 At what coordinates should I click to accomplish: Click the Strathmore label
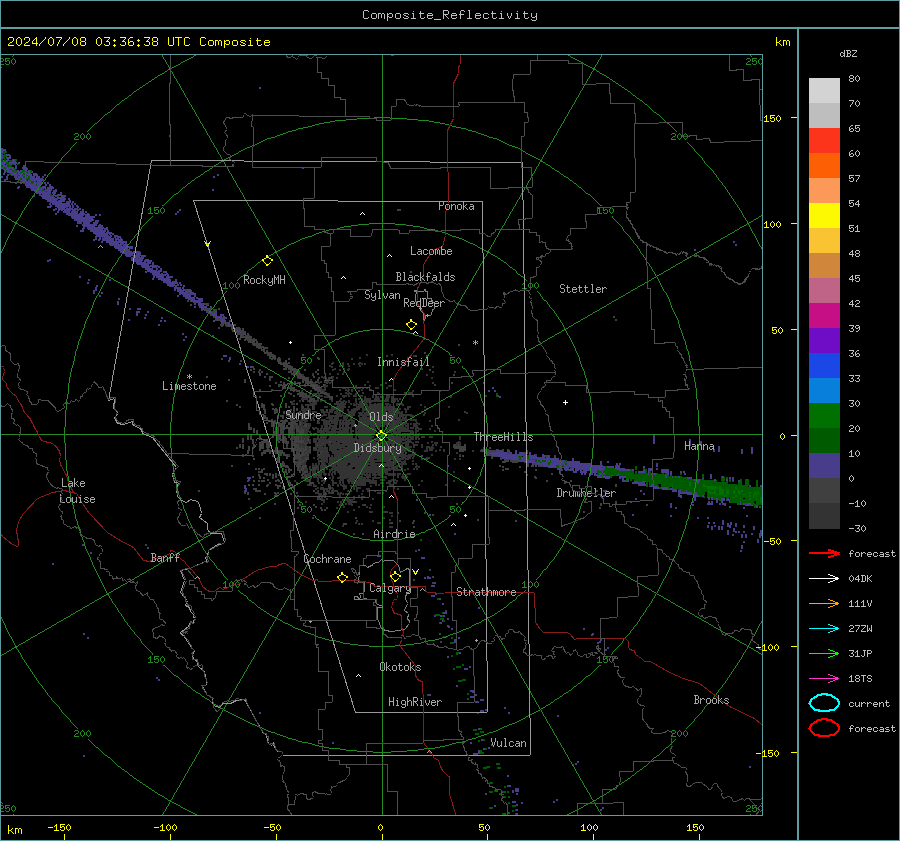coord(486,592)
